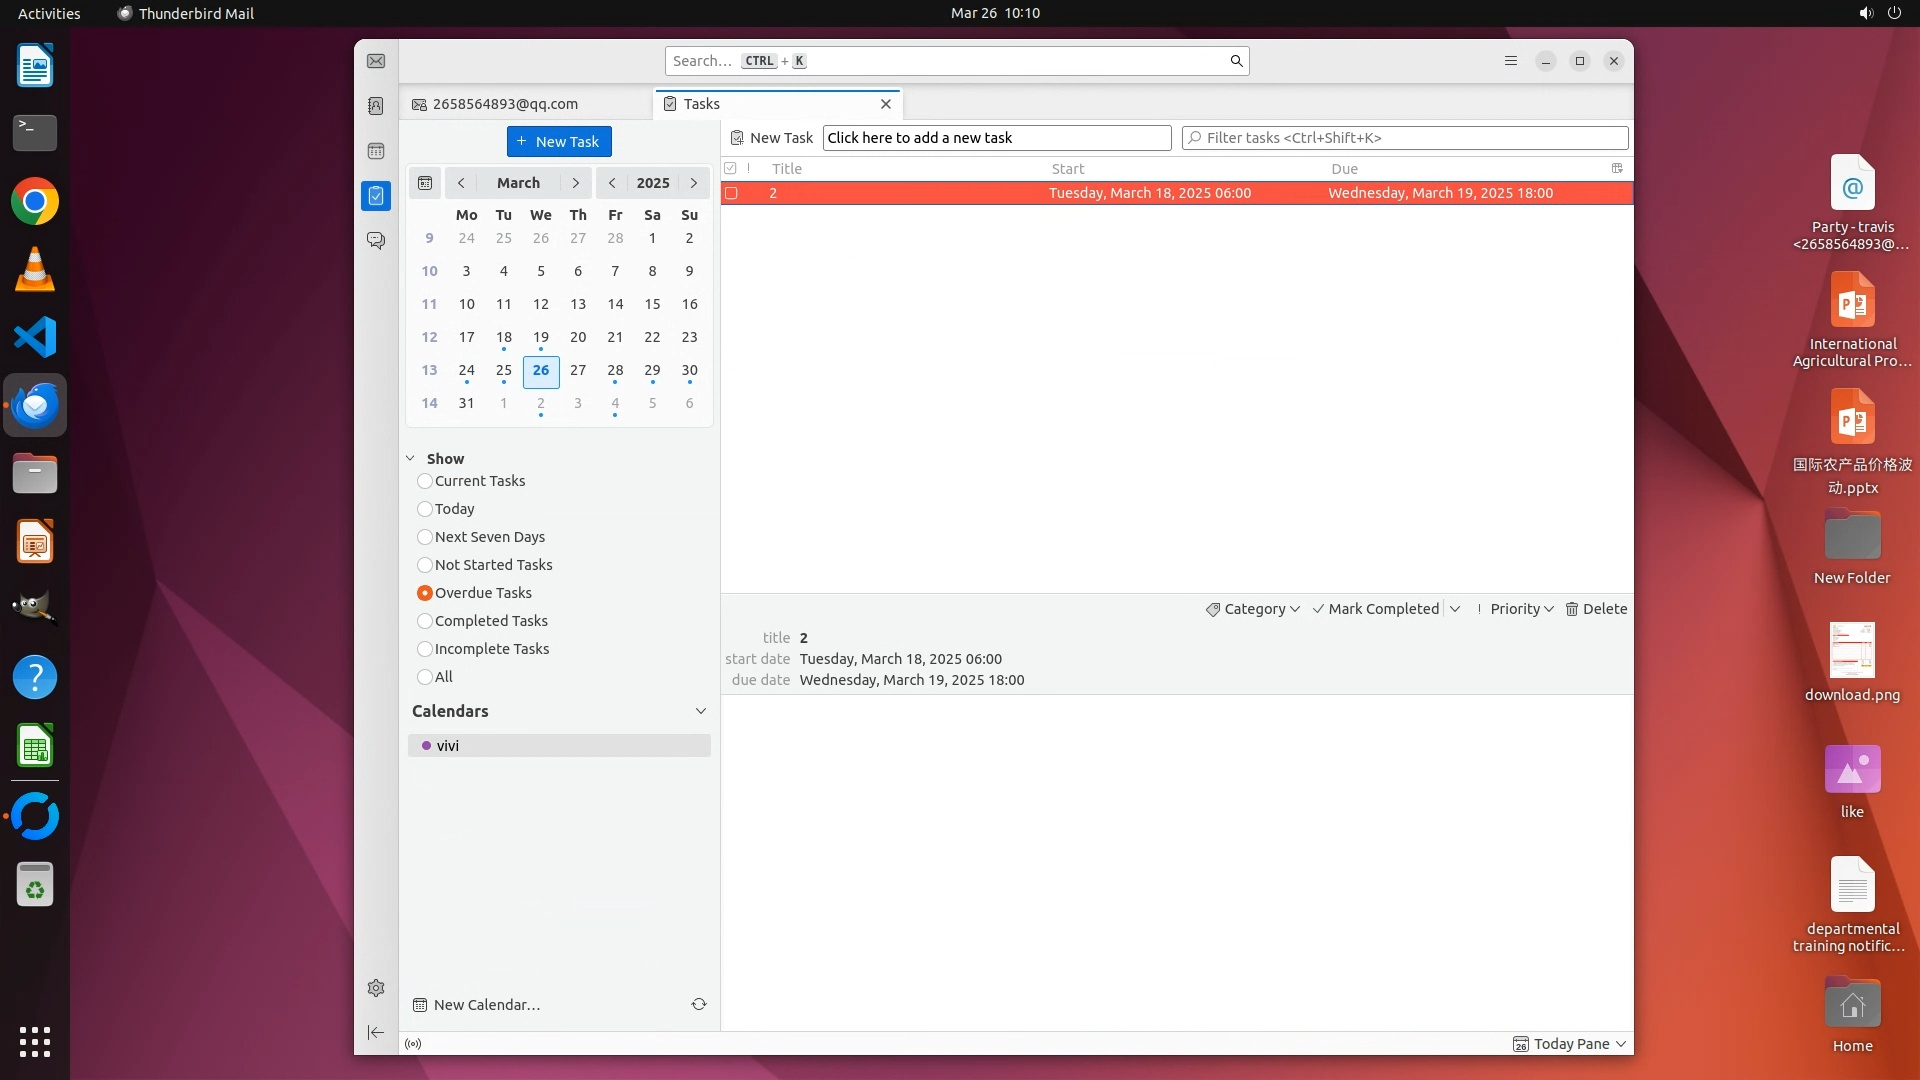
Task: Click the vivi calendar purple color dot
Action: tap(427, 746)
